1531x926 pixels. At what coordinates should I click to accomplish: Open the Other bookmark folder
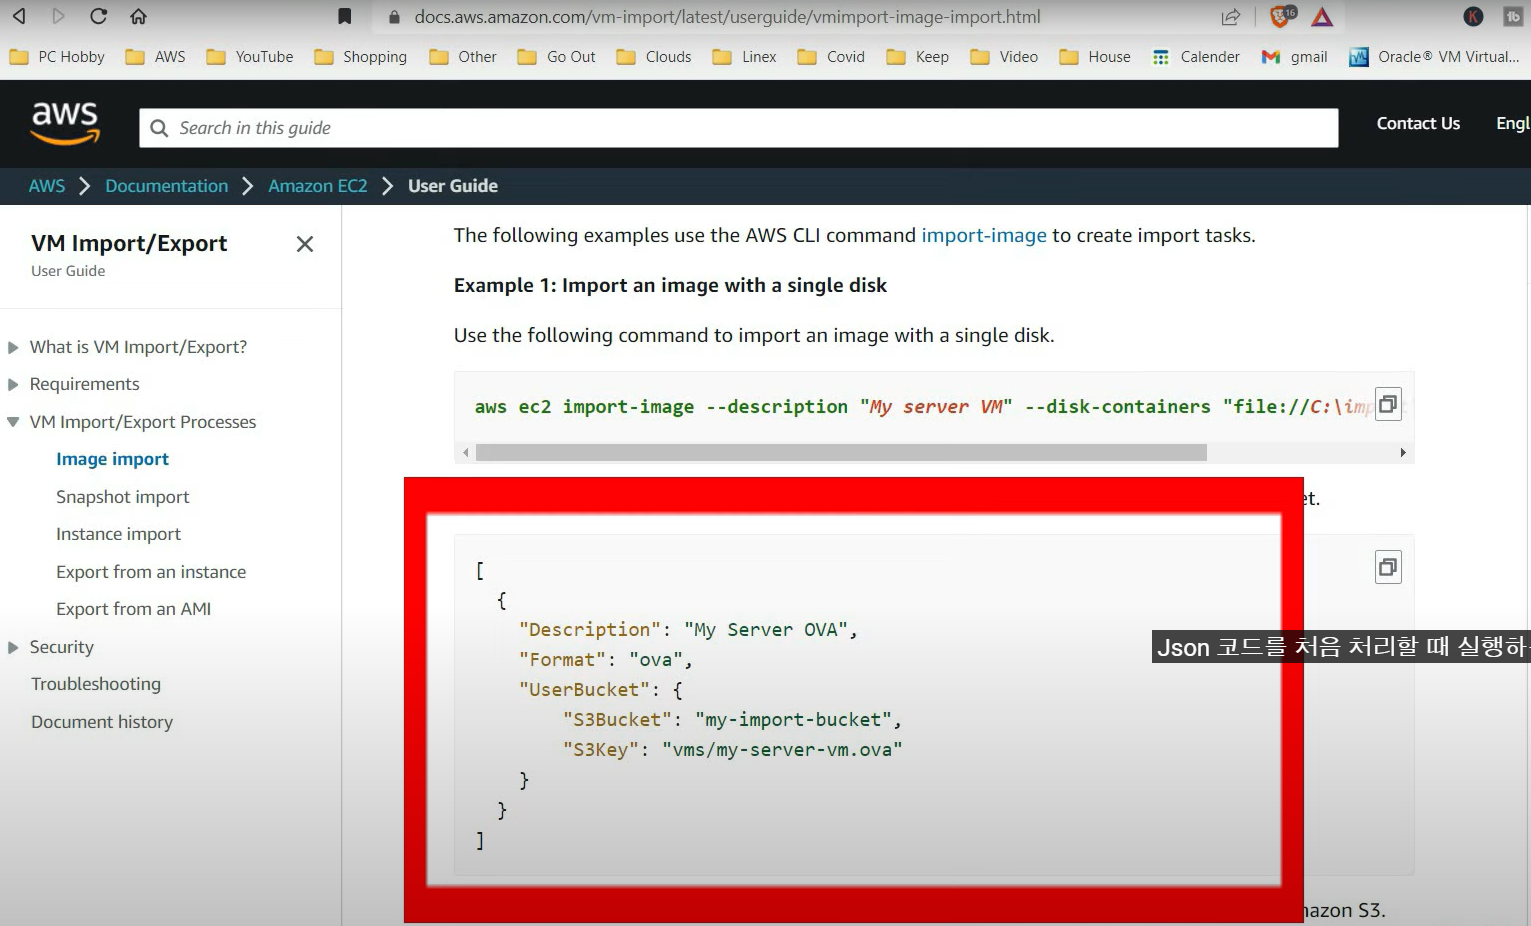pos(463,57)
